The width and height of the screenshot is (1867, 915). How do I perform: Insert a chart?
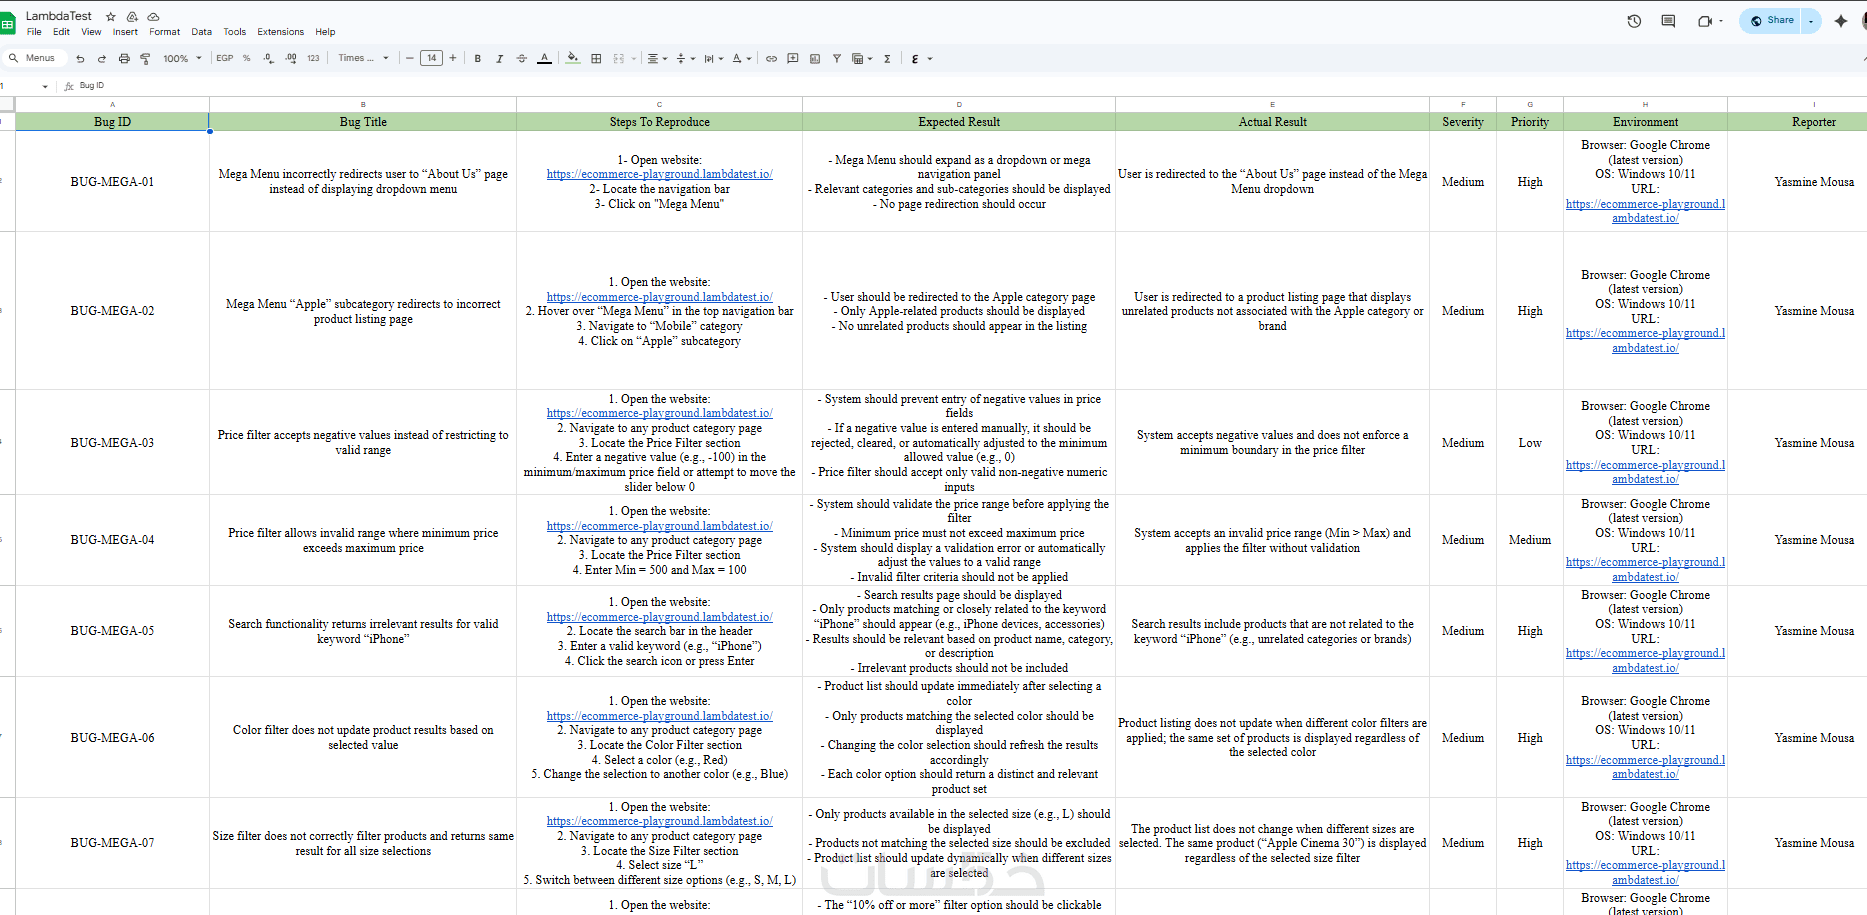[815, 59]
